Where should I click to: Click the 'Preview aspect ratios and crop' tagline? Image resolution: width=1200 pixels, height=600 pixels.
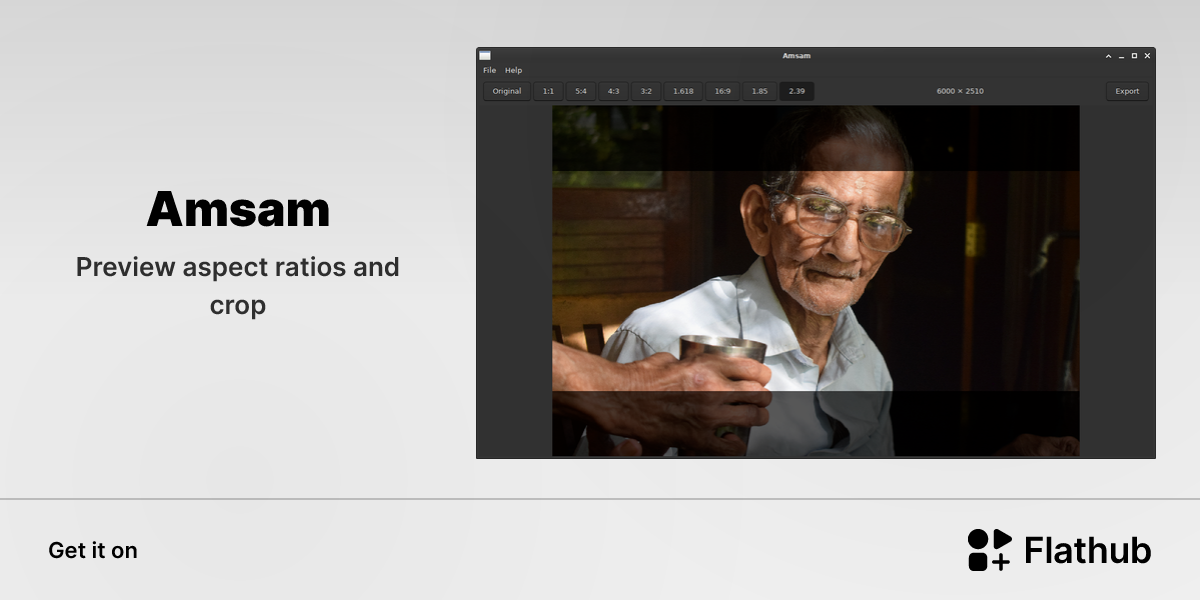pyautogui.click(x=238, y=286)
